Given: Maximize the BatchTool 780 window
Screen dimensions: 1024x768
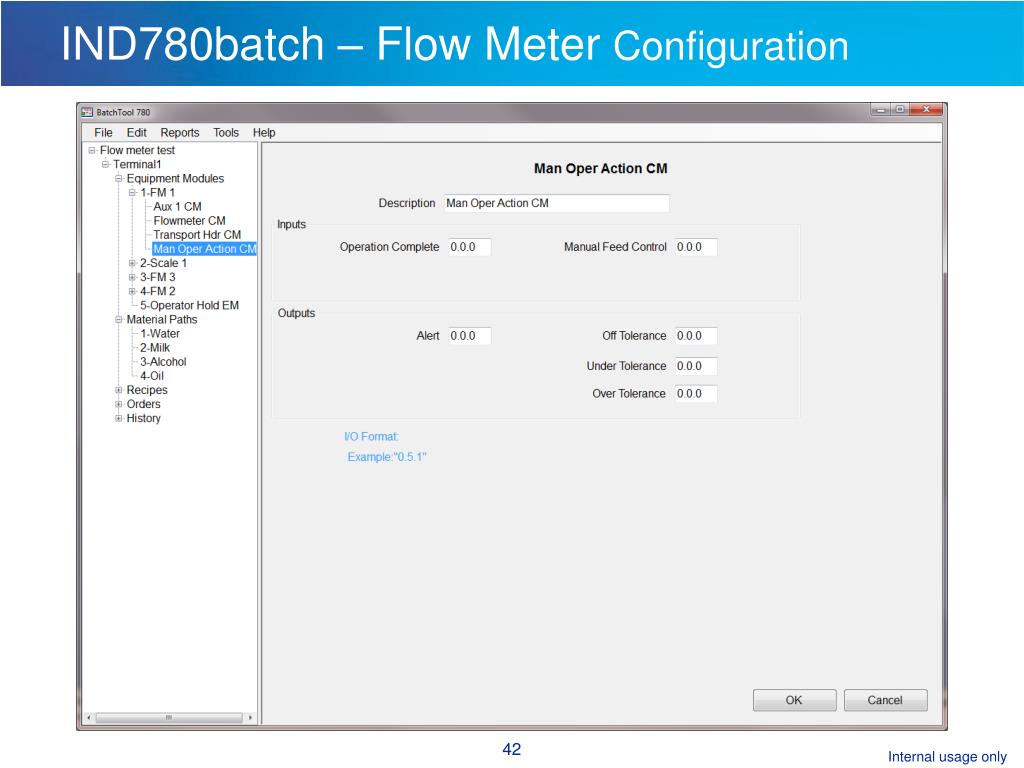Looking at the screenshot, I should click(900, 110).
